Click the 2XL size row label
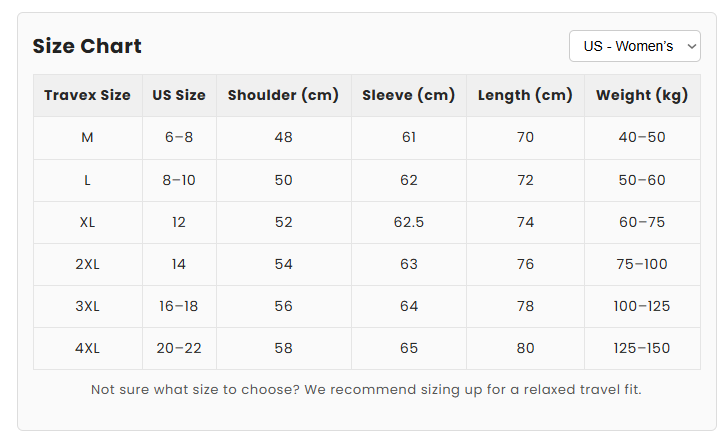The width and height of the screenshot is (723, 442). click(x=87, y=264)
